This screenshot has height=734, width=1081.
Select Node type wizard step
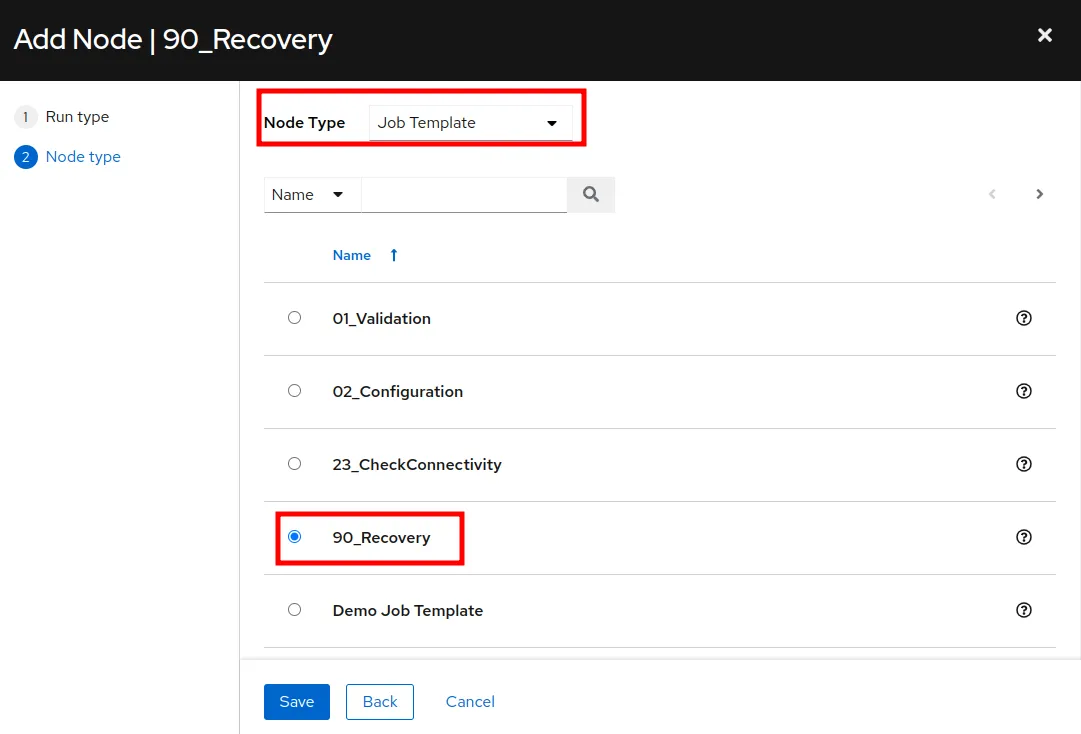[x=83, y=157]
